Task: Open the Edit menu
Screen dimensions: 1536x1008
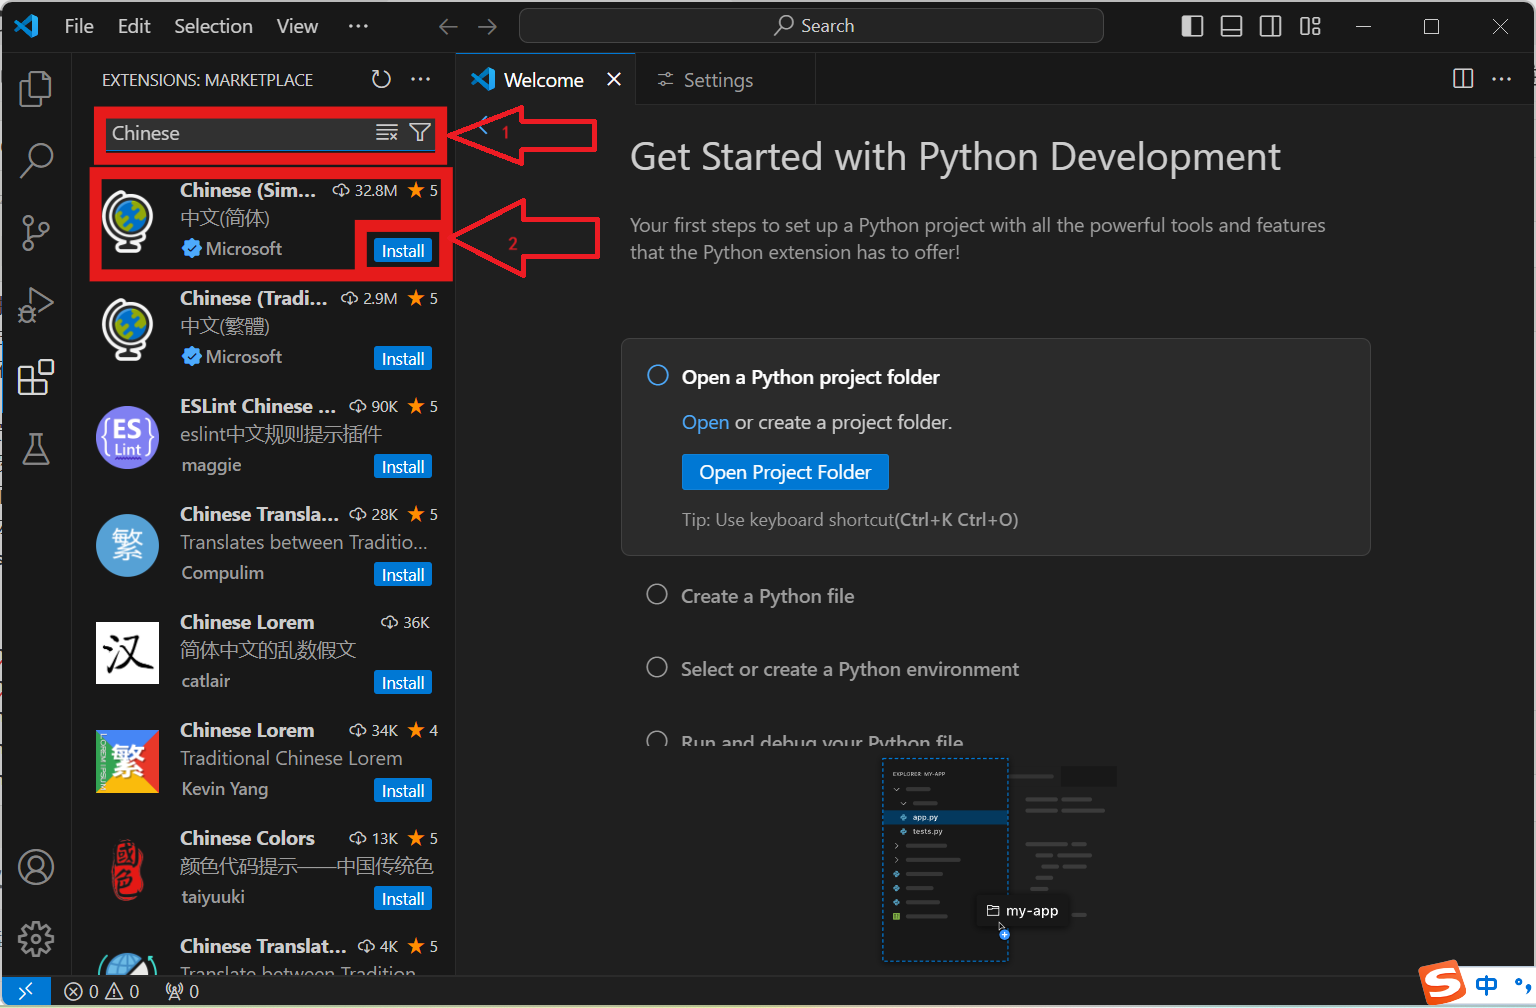Action: tap(134, 26)
